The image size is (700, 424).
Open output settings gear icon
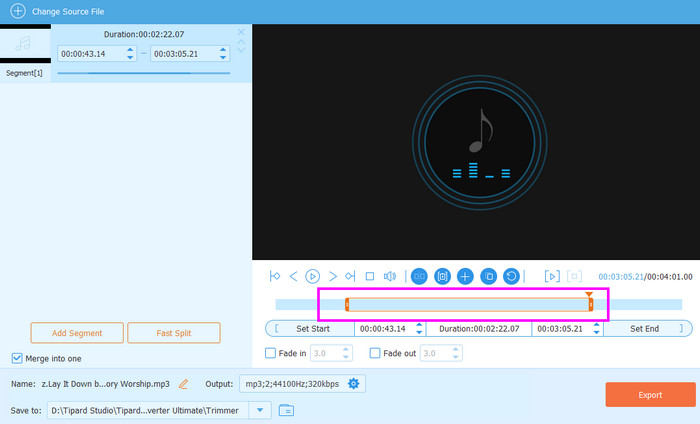coord(353,383)
